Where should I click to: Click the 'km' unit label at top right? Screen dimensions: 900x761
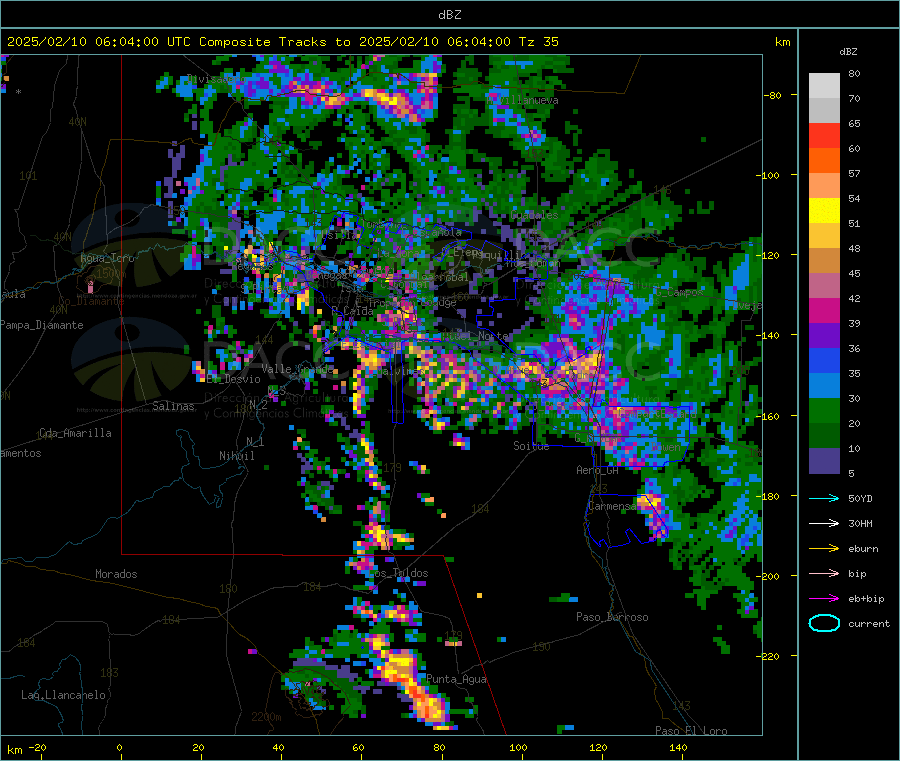tap(782, 42)
